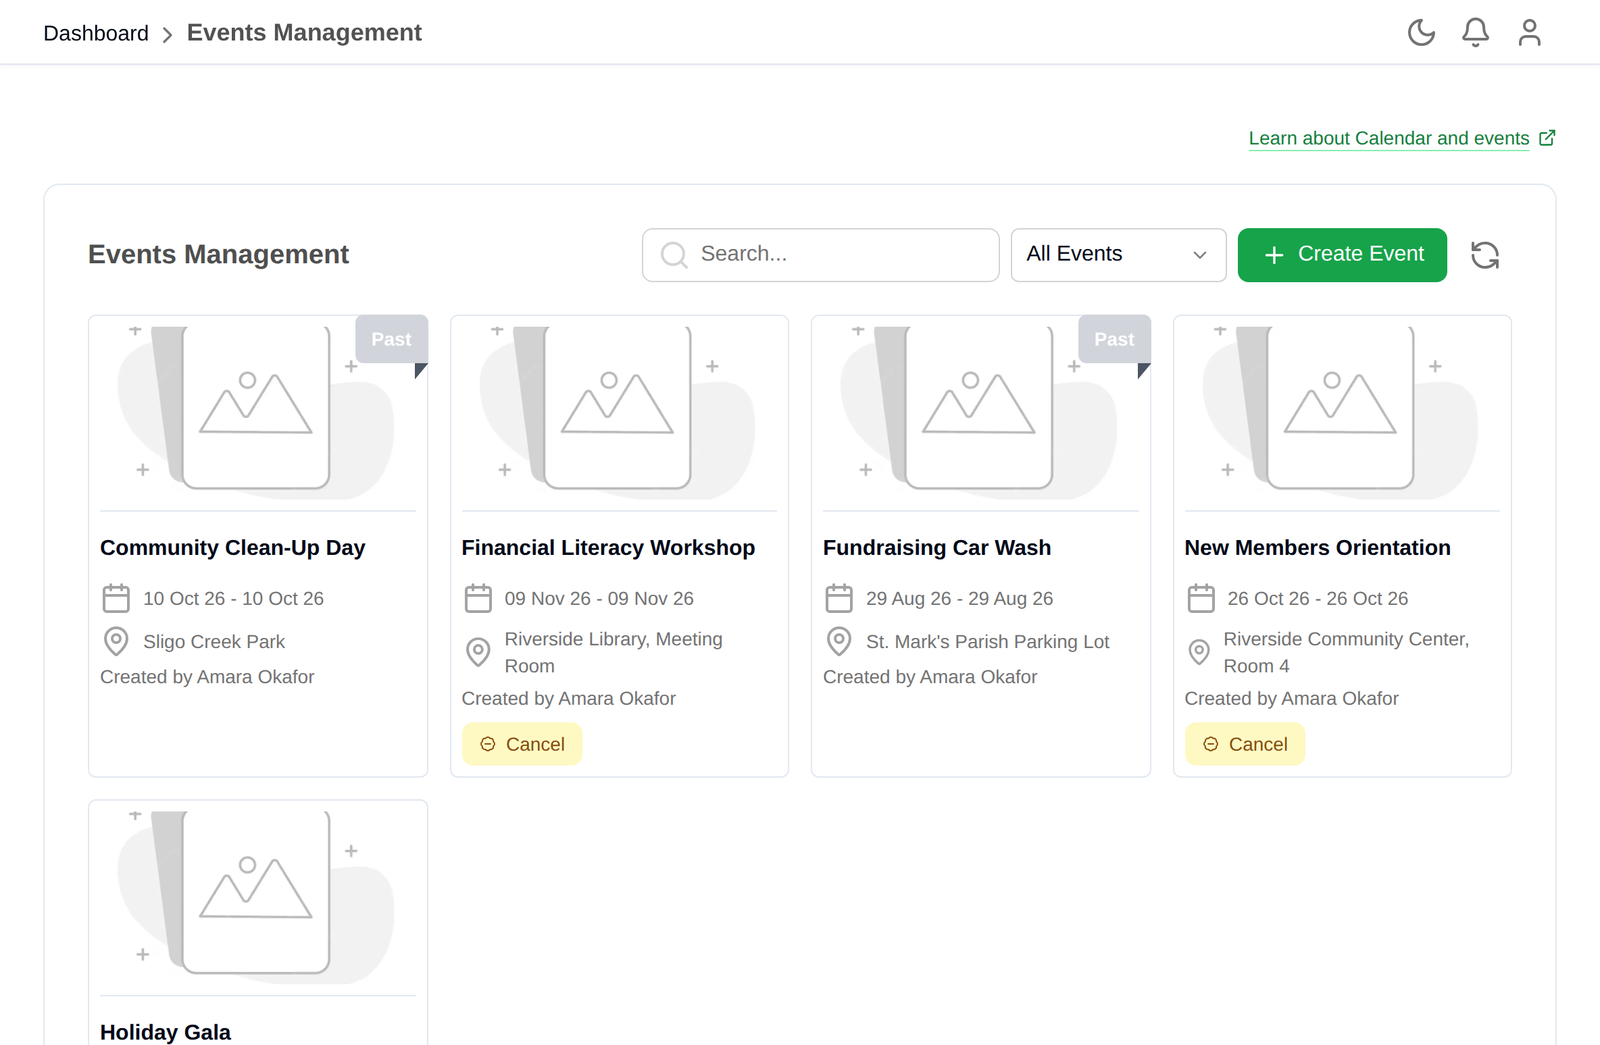Screen dimensions: 1600x1045
Task: Click the date 29 Aug 26 - 29 Aug 26
Action: click(x=959, y=598)
